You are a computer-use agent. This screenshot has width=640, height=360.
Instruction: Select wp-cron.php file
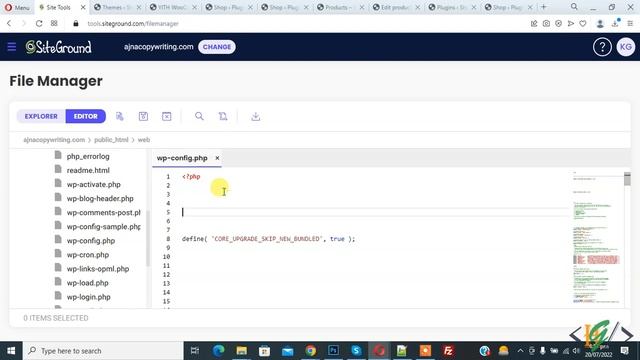(x=88, y=255)
